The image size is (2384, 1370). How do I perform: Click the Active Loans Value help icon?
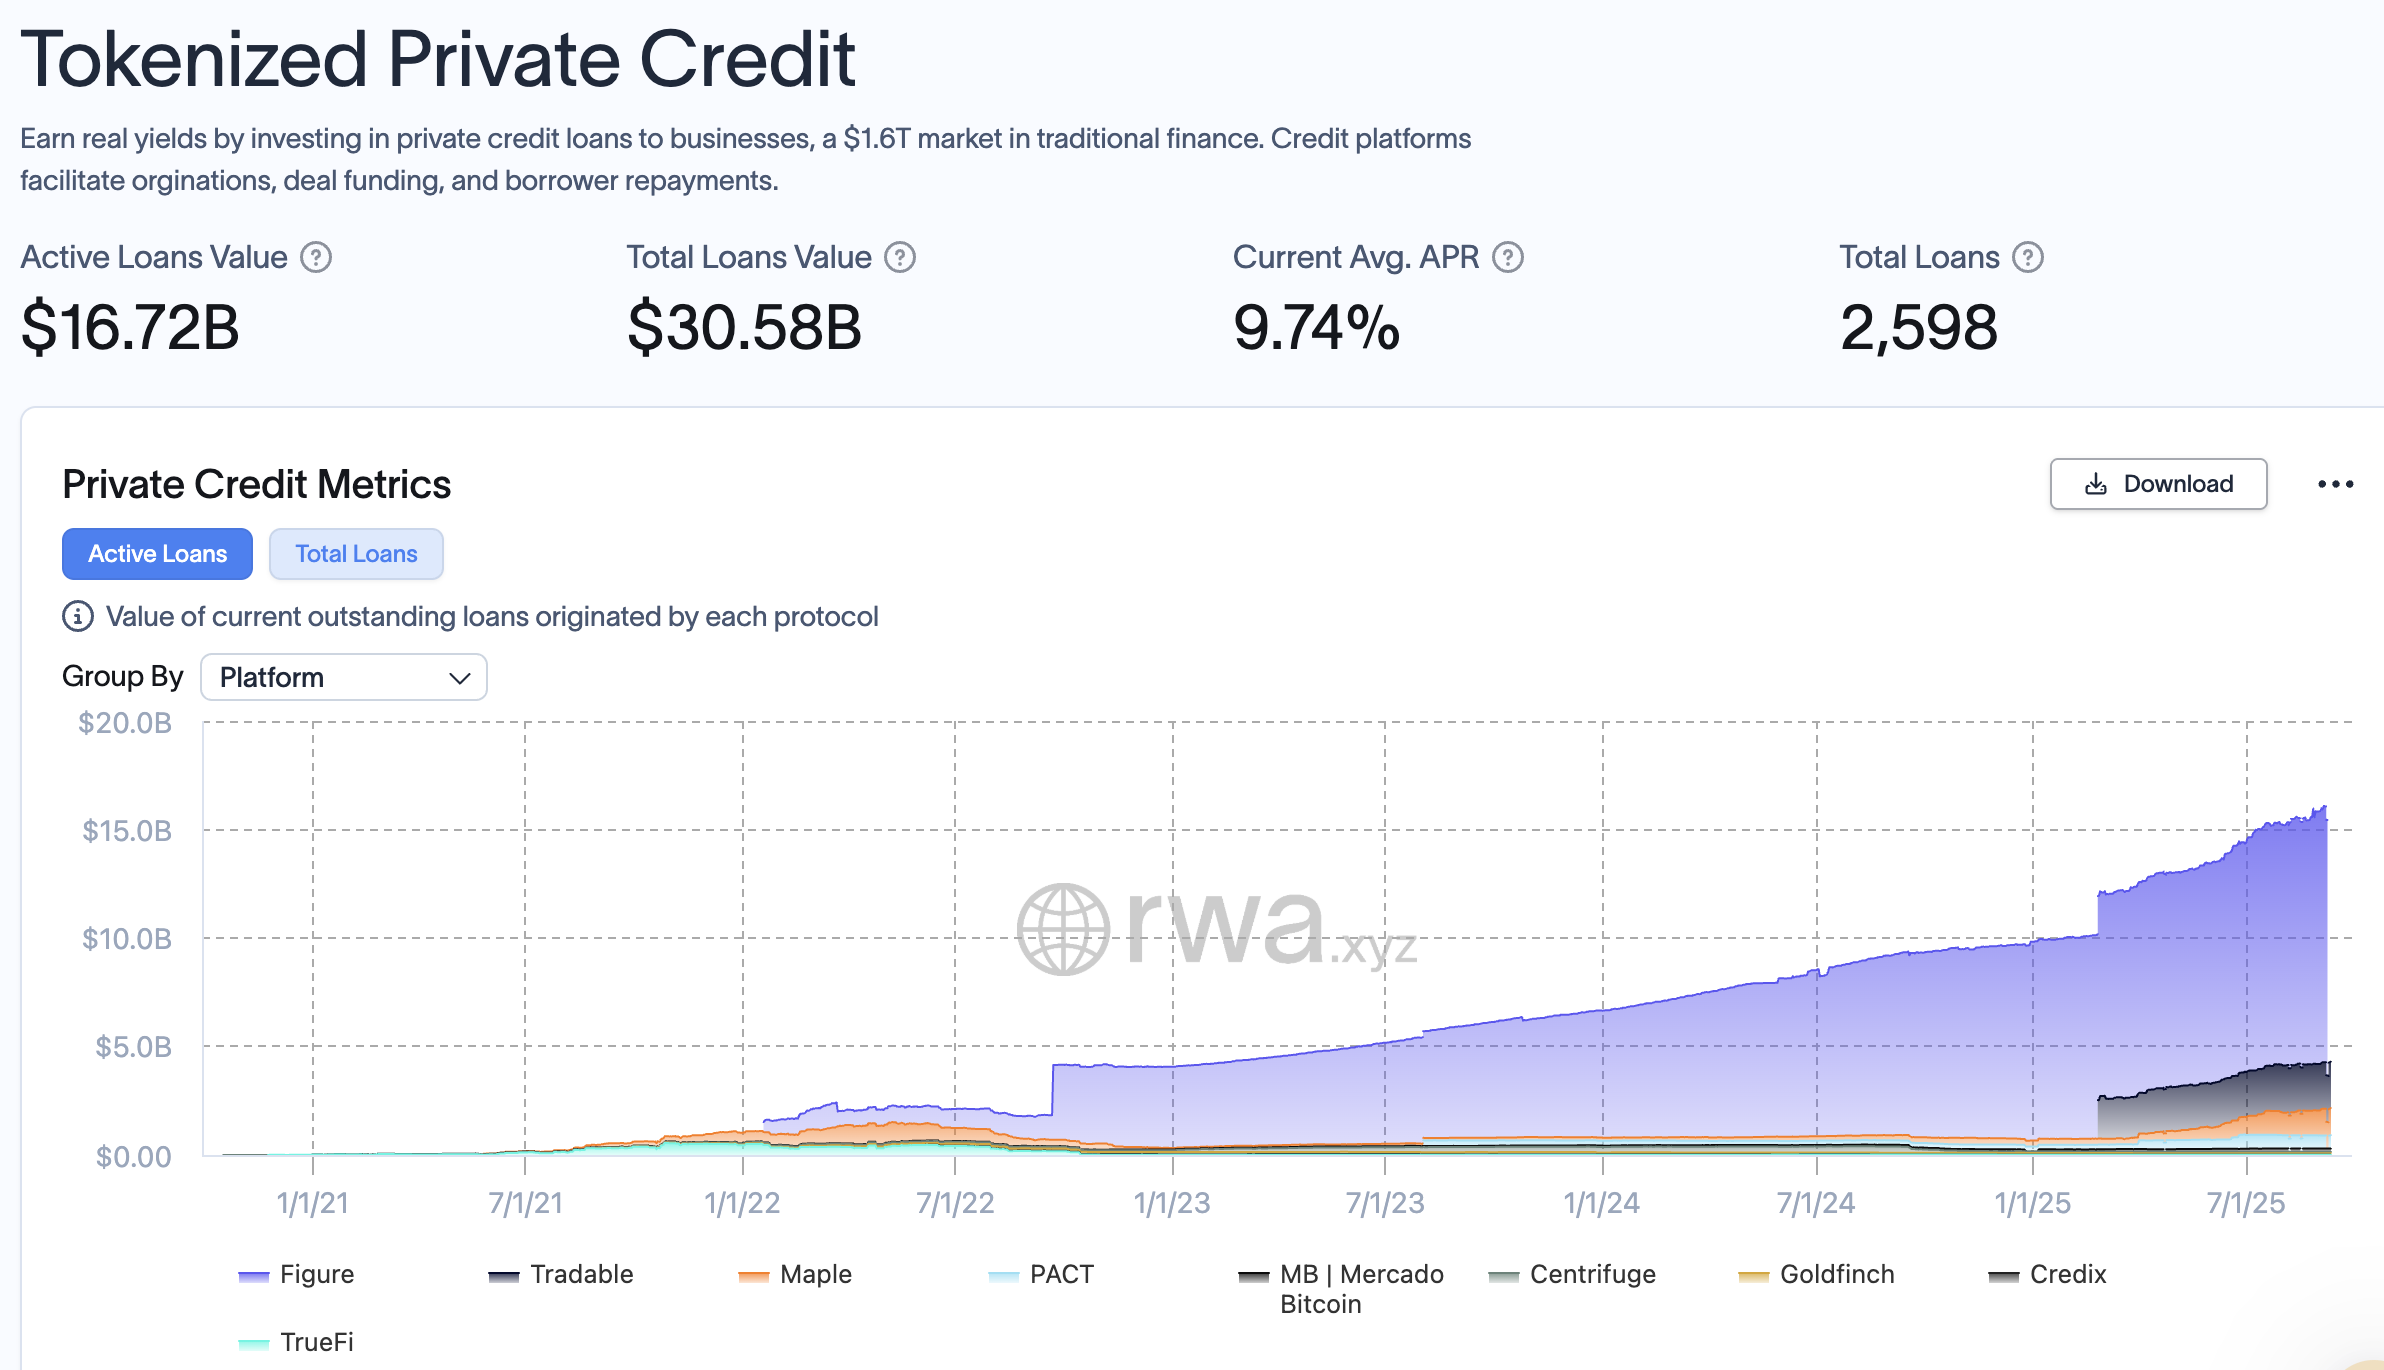tap(316, 258)
